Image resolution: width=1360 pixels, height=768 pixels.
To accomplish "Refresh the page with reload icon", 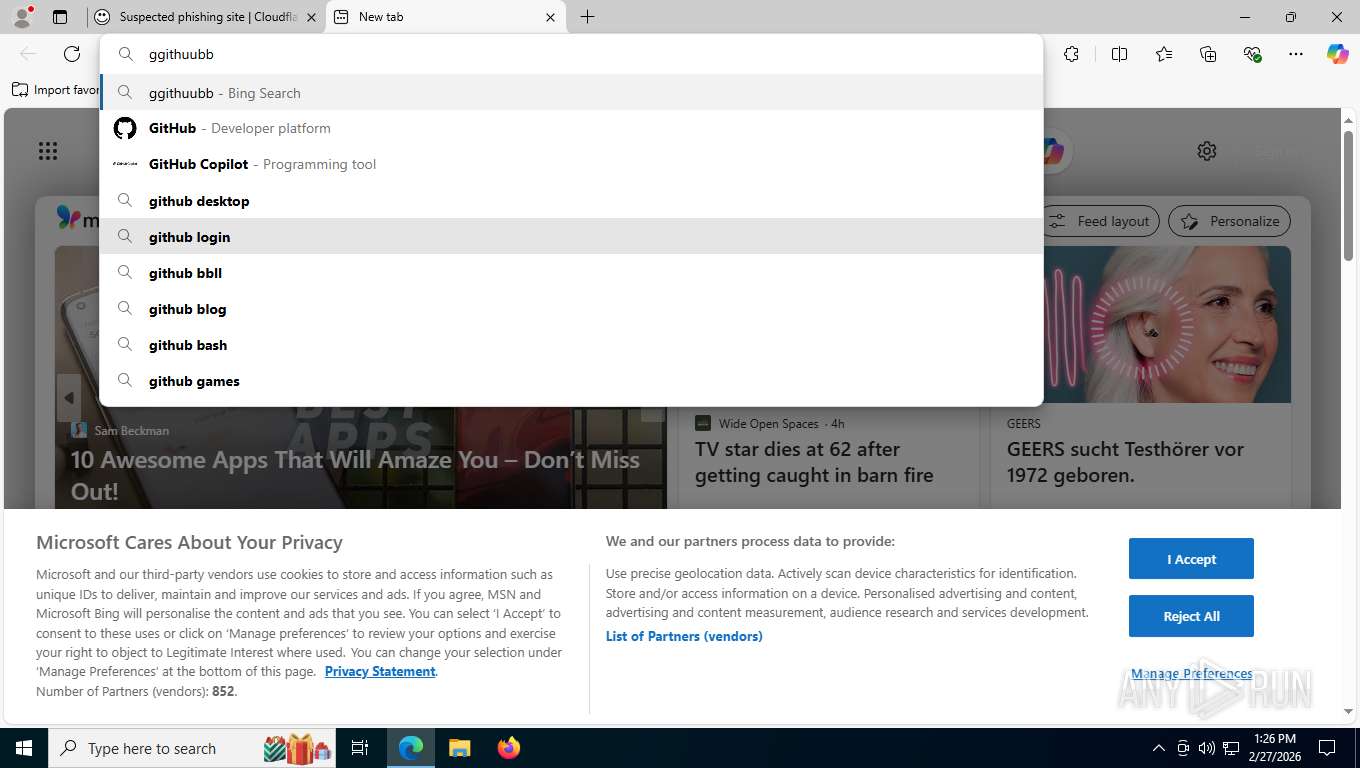I will click(x=72, y=54).
